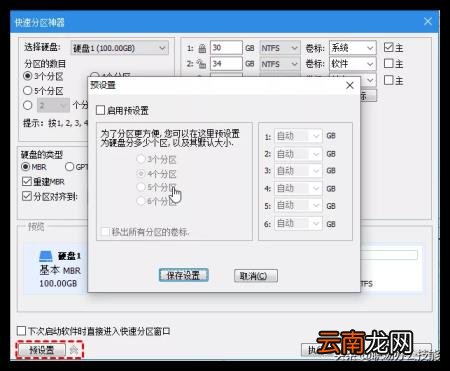Select 5个分区 in the 预设置 dialog
The image size is (450, 371).
[141, 187]
